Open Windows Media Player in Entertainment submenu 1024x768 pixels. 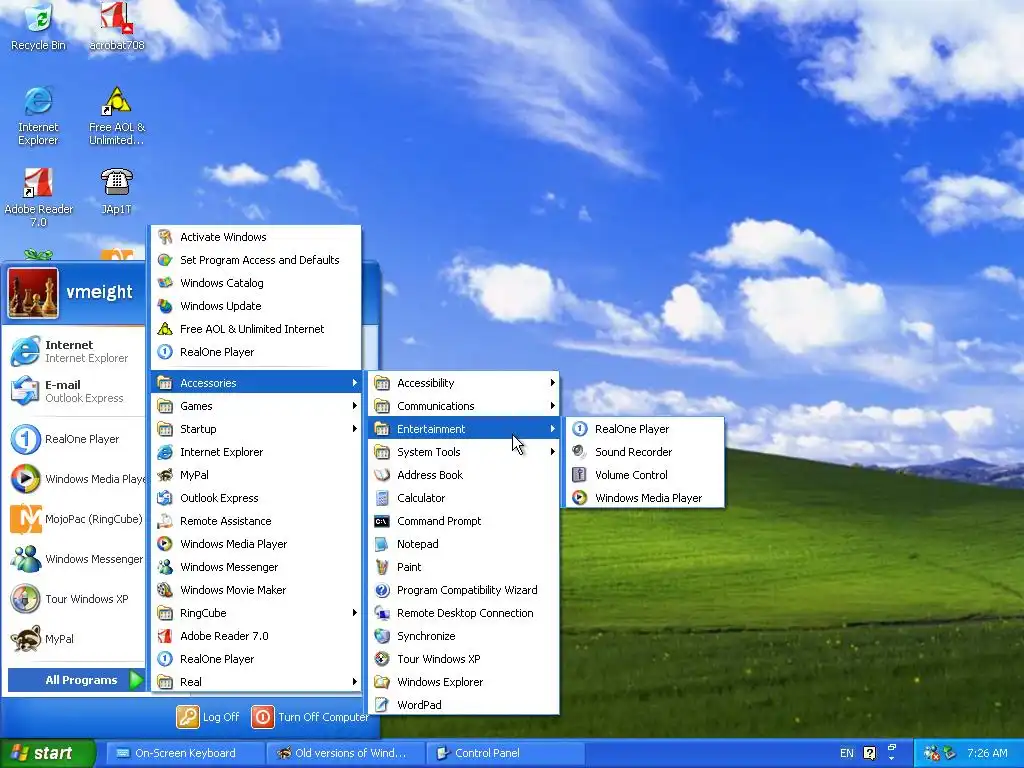pyautogui.click(x=645, y=498)
